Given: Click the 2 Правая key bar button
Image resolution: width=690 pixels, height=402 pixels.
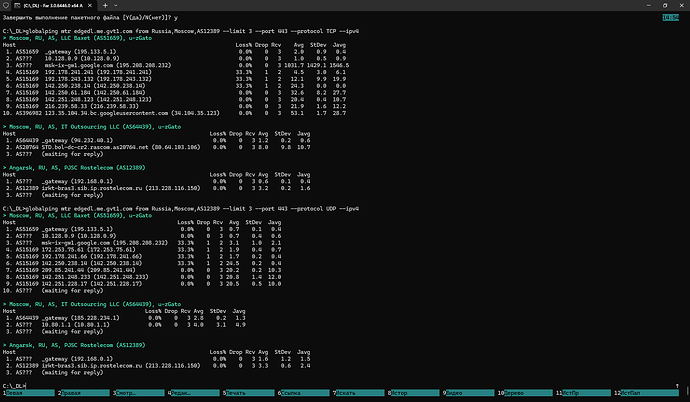Looking at the screenshot, I should [x=85, y=393].
